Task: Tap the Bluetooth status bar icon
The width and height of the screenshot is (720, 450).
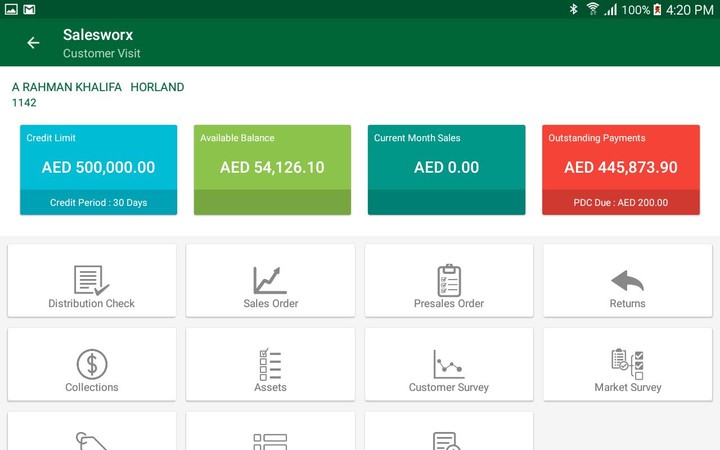Action: click(x=574, y=9)
